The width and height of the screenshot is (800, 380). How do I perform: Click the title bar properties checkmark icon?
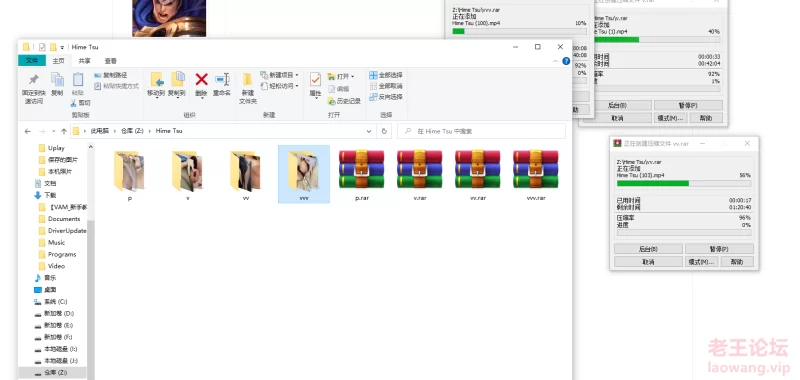point(42,47)
